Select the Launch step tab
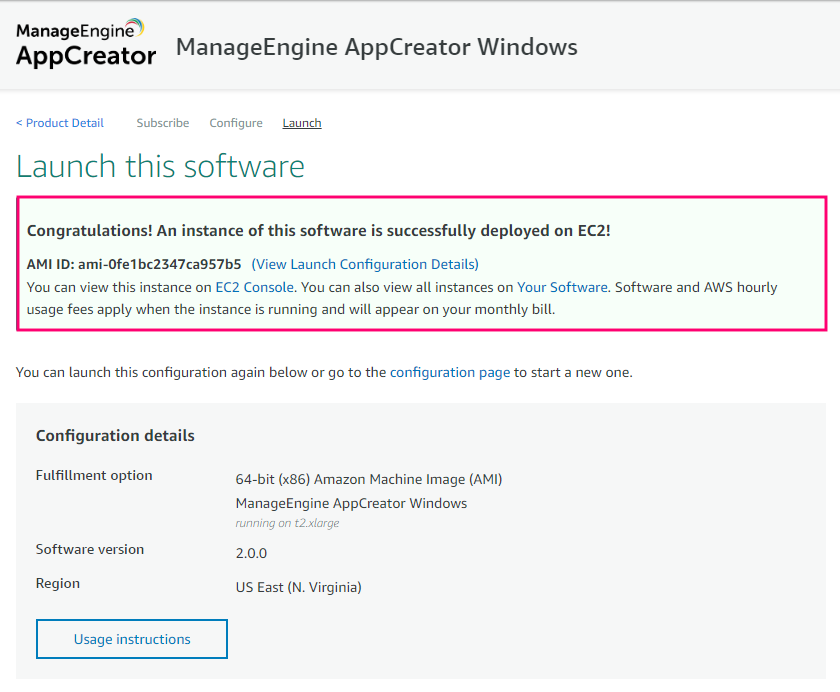Viewport: 840px width, 692px height. tap(301, 123)
